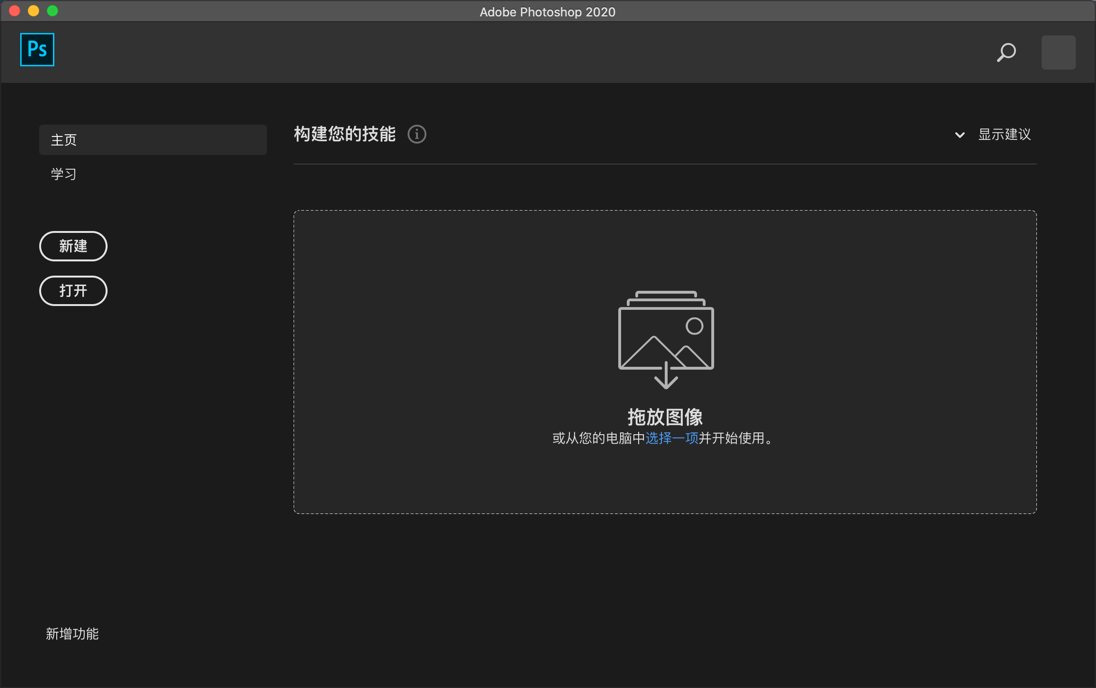Click the 拖放图像 heading text

tap(665, 417)
